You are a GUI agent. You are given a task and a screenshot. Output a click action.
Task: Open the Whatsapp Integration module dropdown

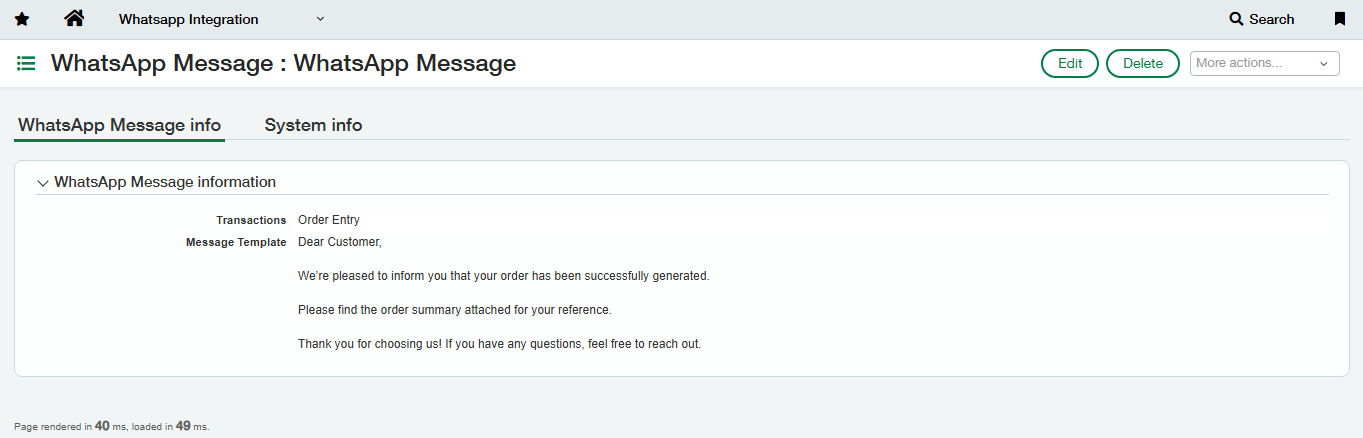pos(221,19)
